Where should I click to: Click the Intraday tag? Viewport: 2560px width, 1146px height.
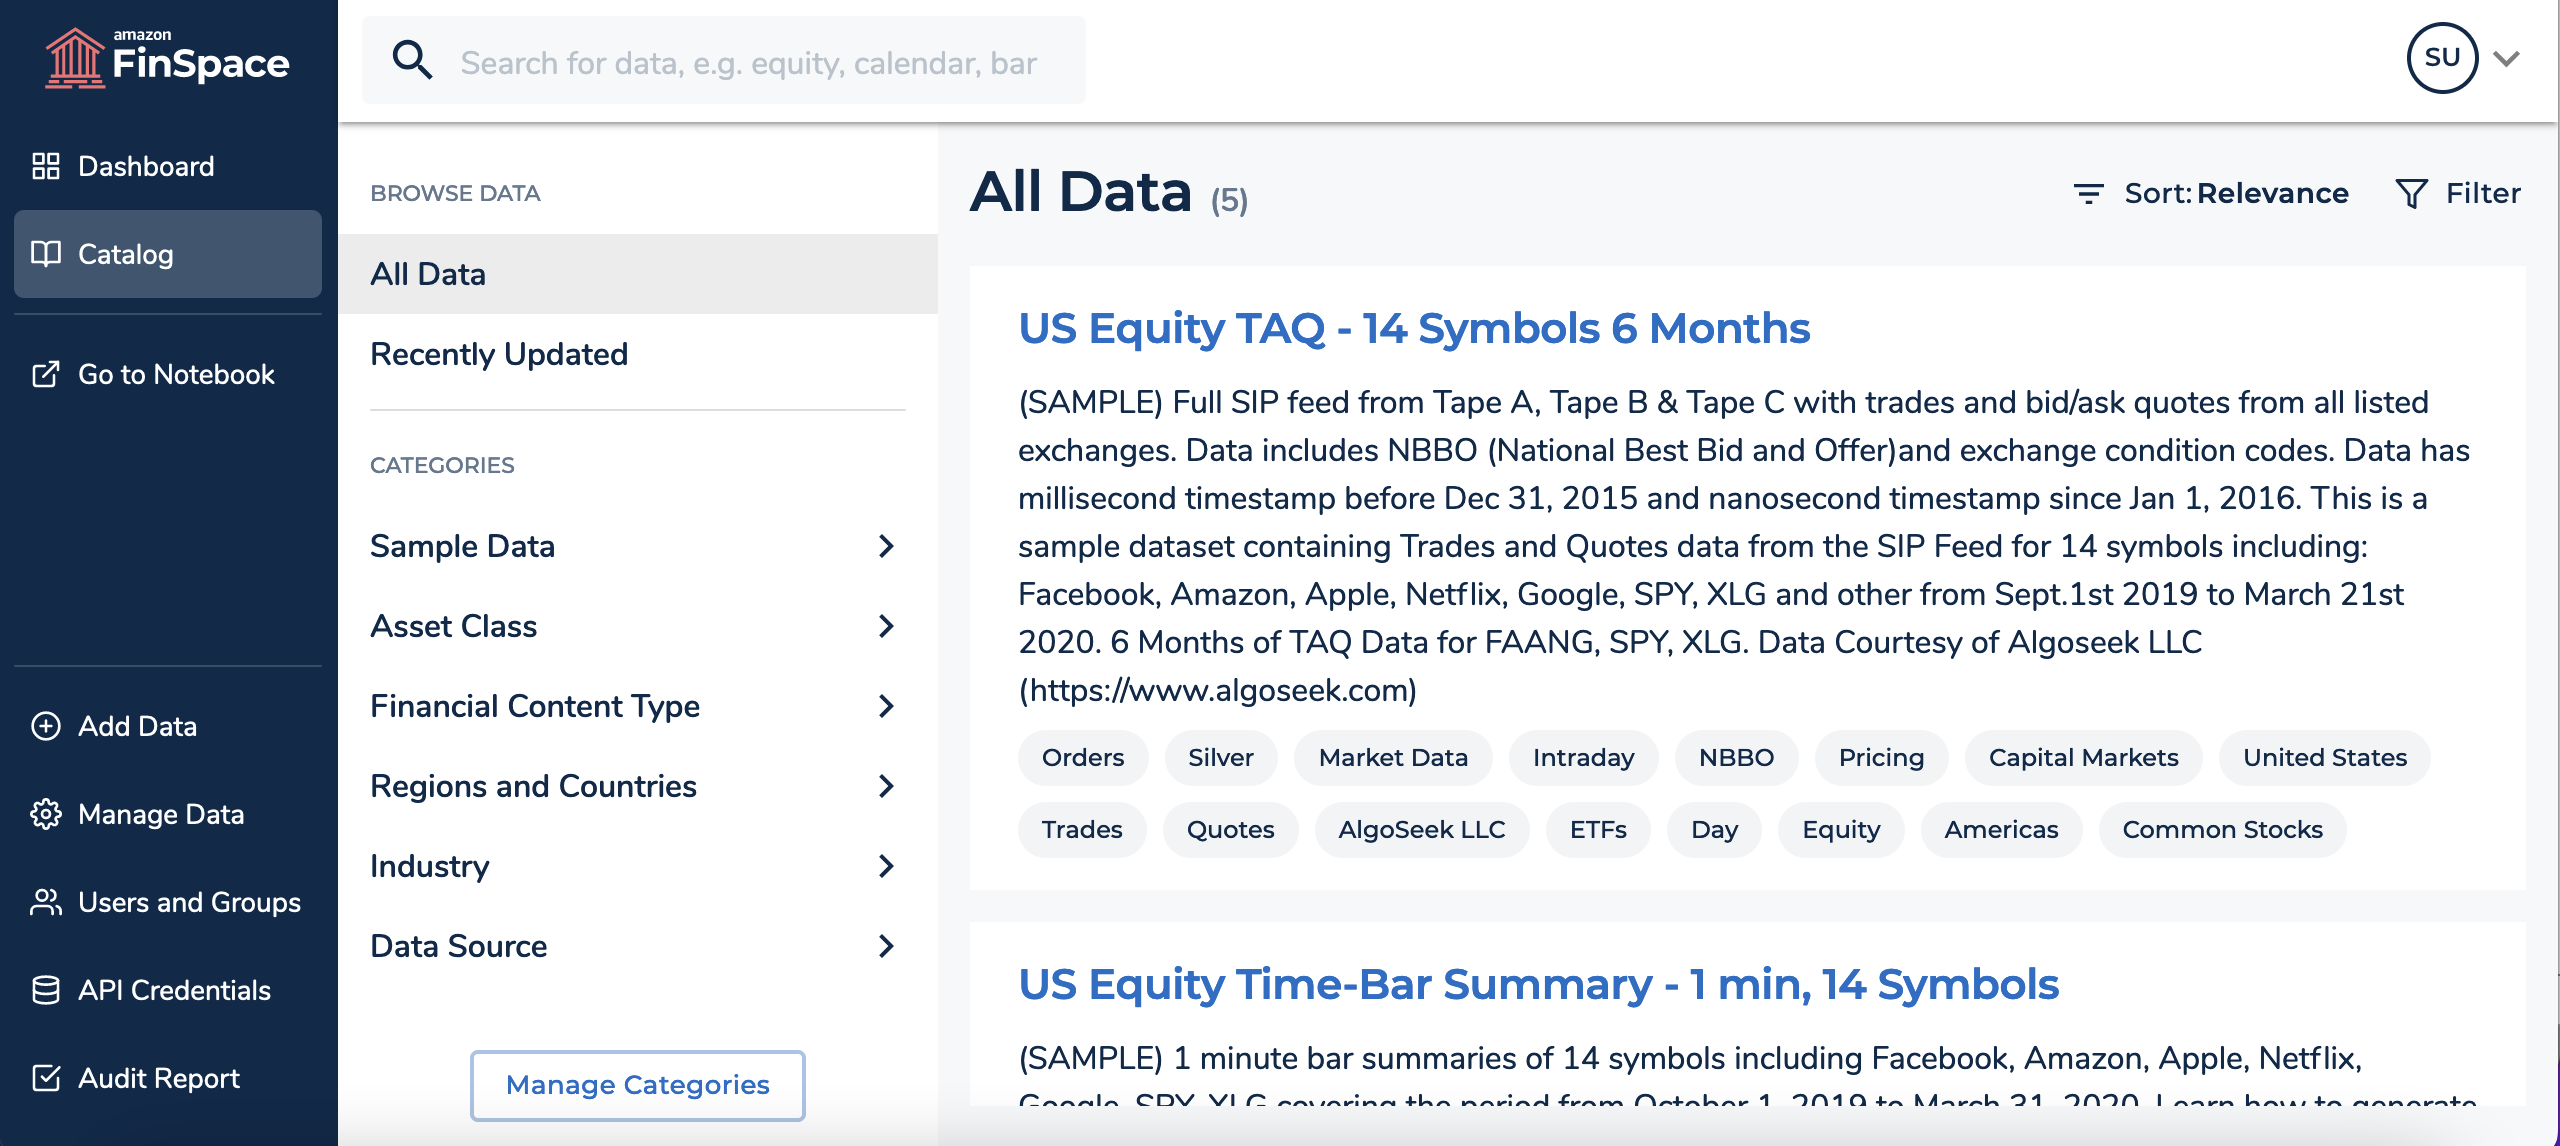[1583, 758]
